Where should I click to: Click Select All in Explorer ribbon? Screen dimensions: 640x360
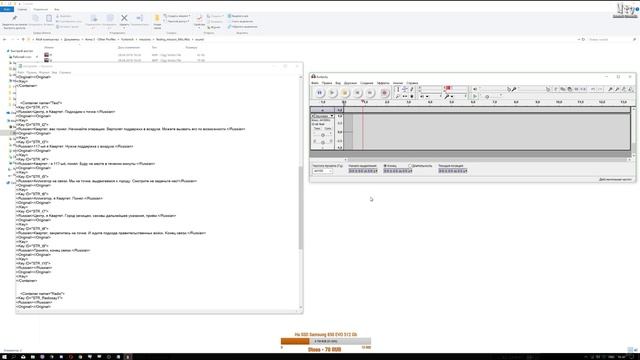(238, 16)
